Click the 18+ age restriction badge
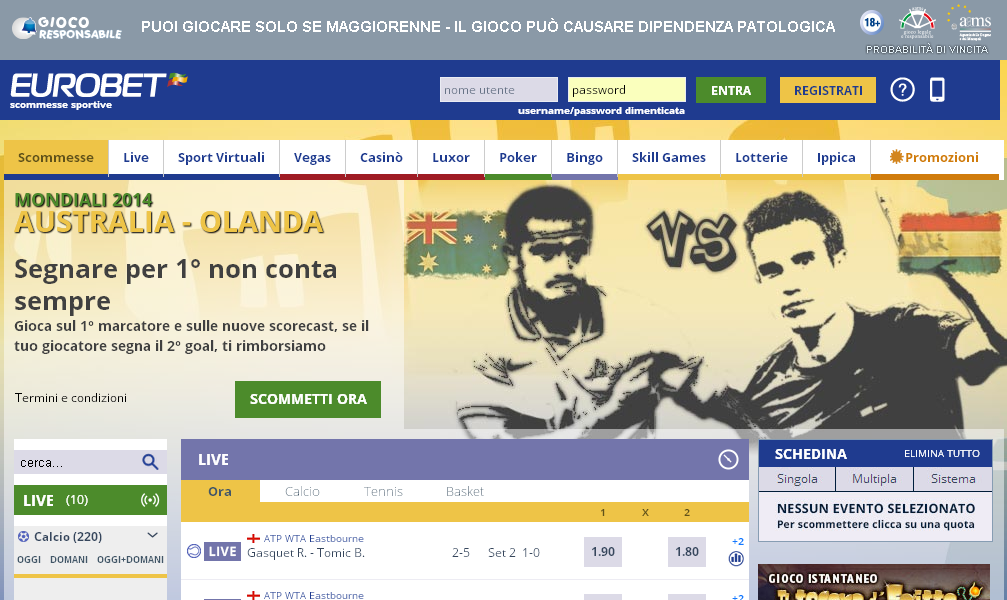 (x=871, y=23)
